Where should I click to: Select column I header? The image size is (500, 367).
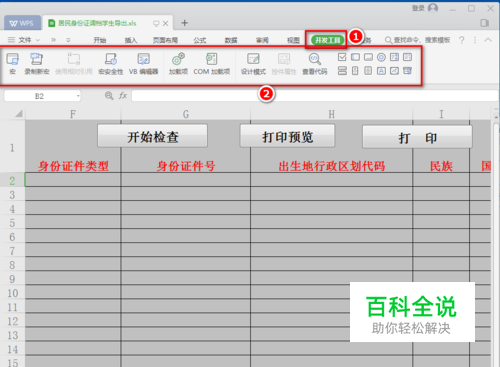[x=441, y=114]
